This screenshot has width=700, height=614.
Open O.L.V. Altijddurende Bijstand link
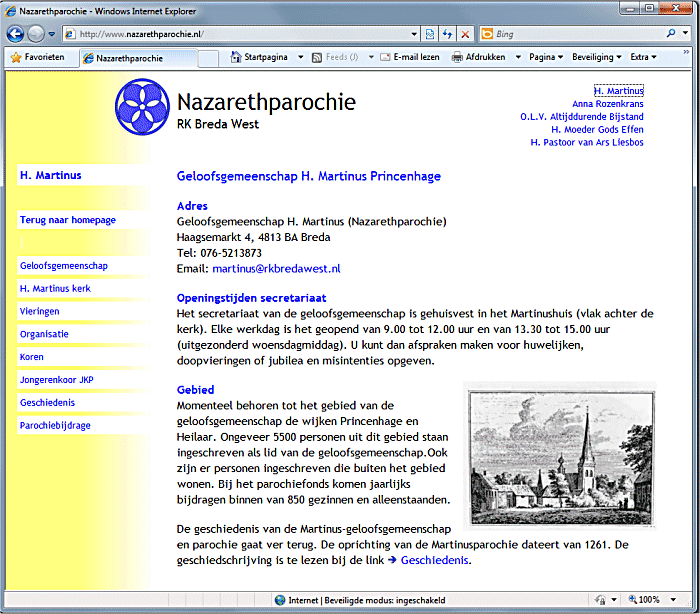click(x=582, y=117)
